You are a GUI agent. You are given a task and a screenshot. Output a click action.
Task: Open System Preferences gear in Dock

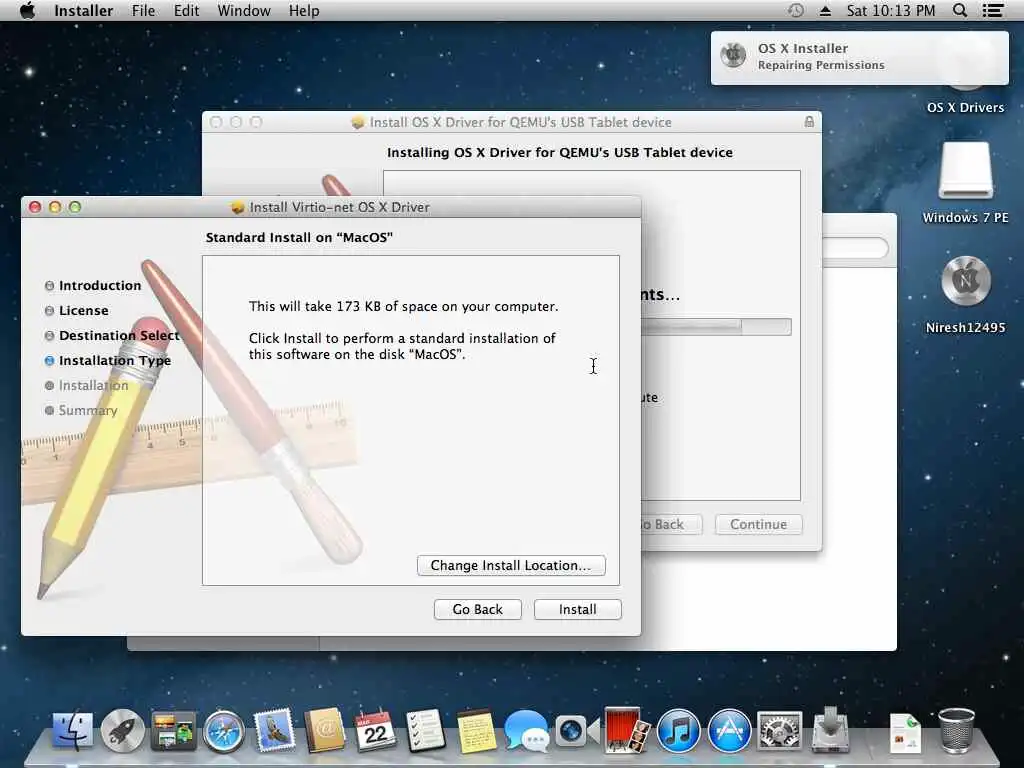(x=779, y=731)
